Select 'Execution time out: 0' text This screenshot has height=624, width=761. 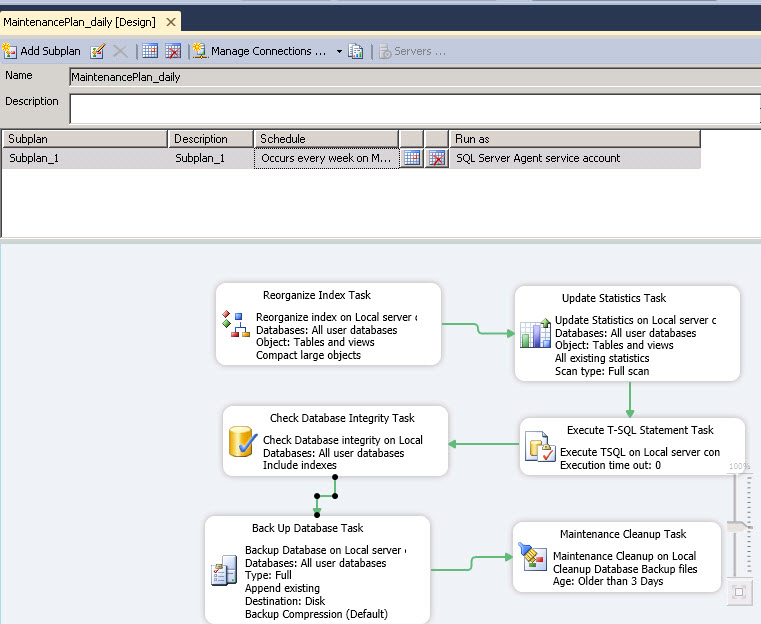click(x=611, y=465)
